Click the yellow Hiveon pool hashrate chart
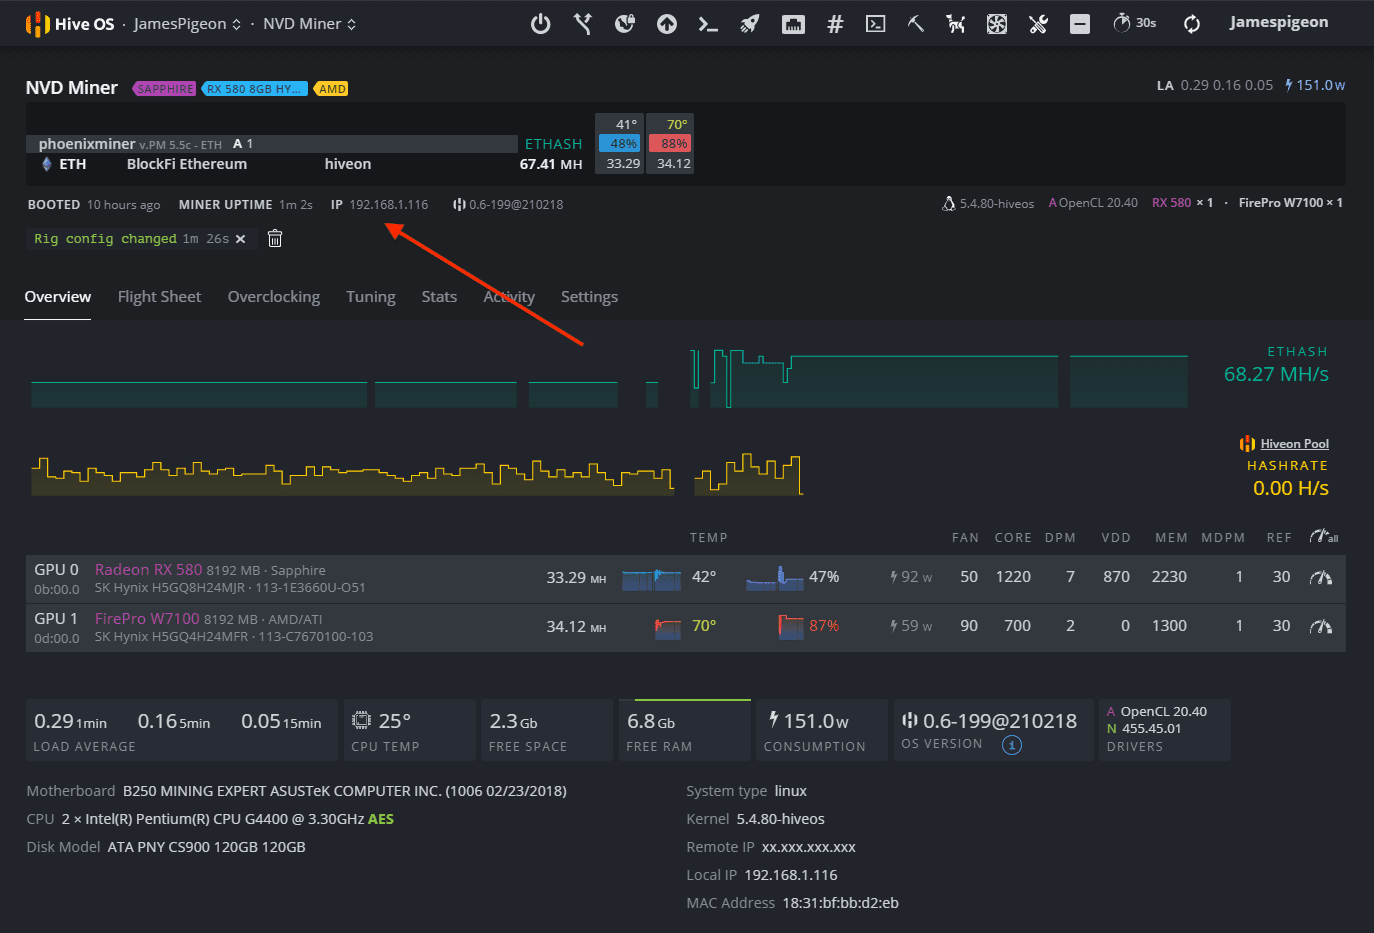 tap(417, 475)
